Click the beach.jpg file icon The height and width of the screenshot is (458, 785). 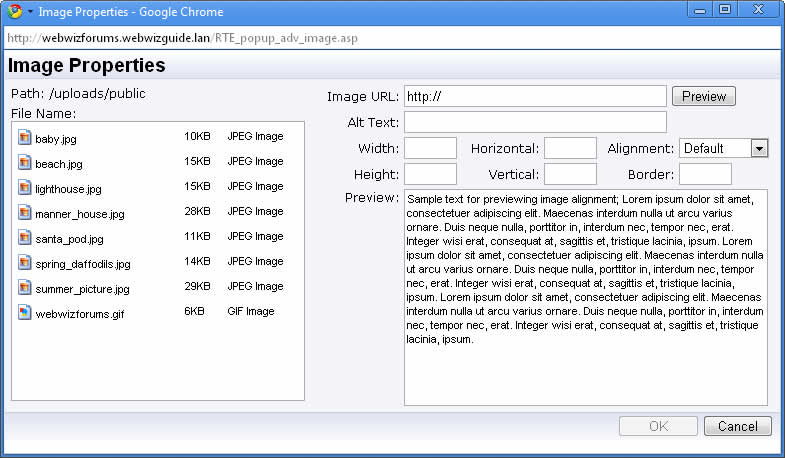(x=25, y=163)
